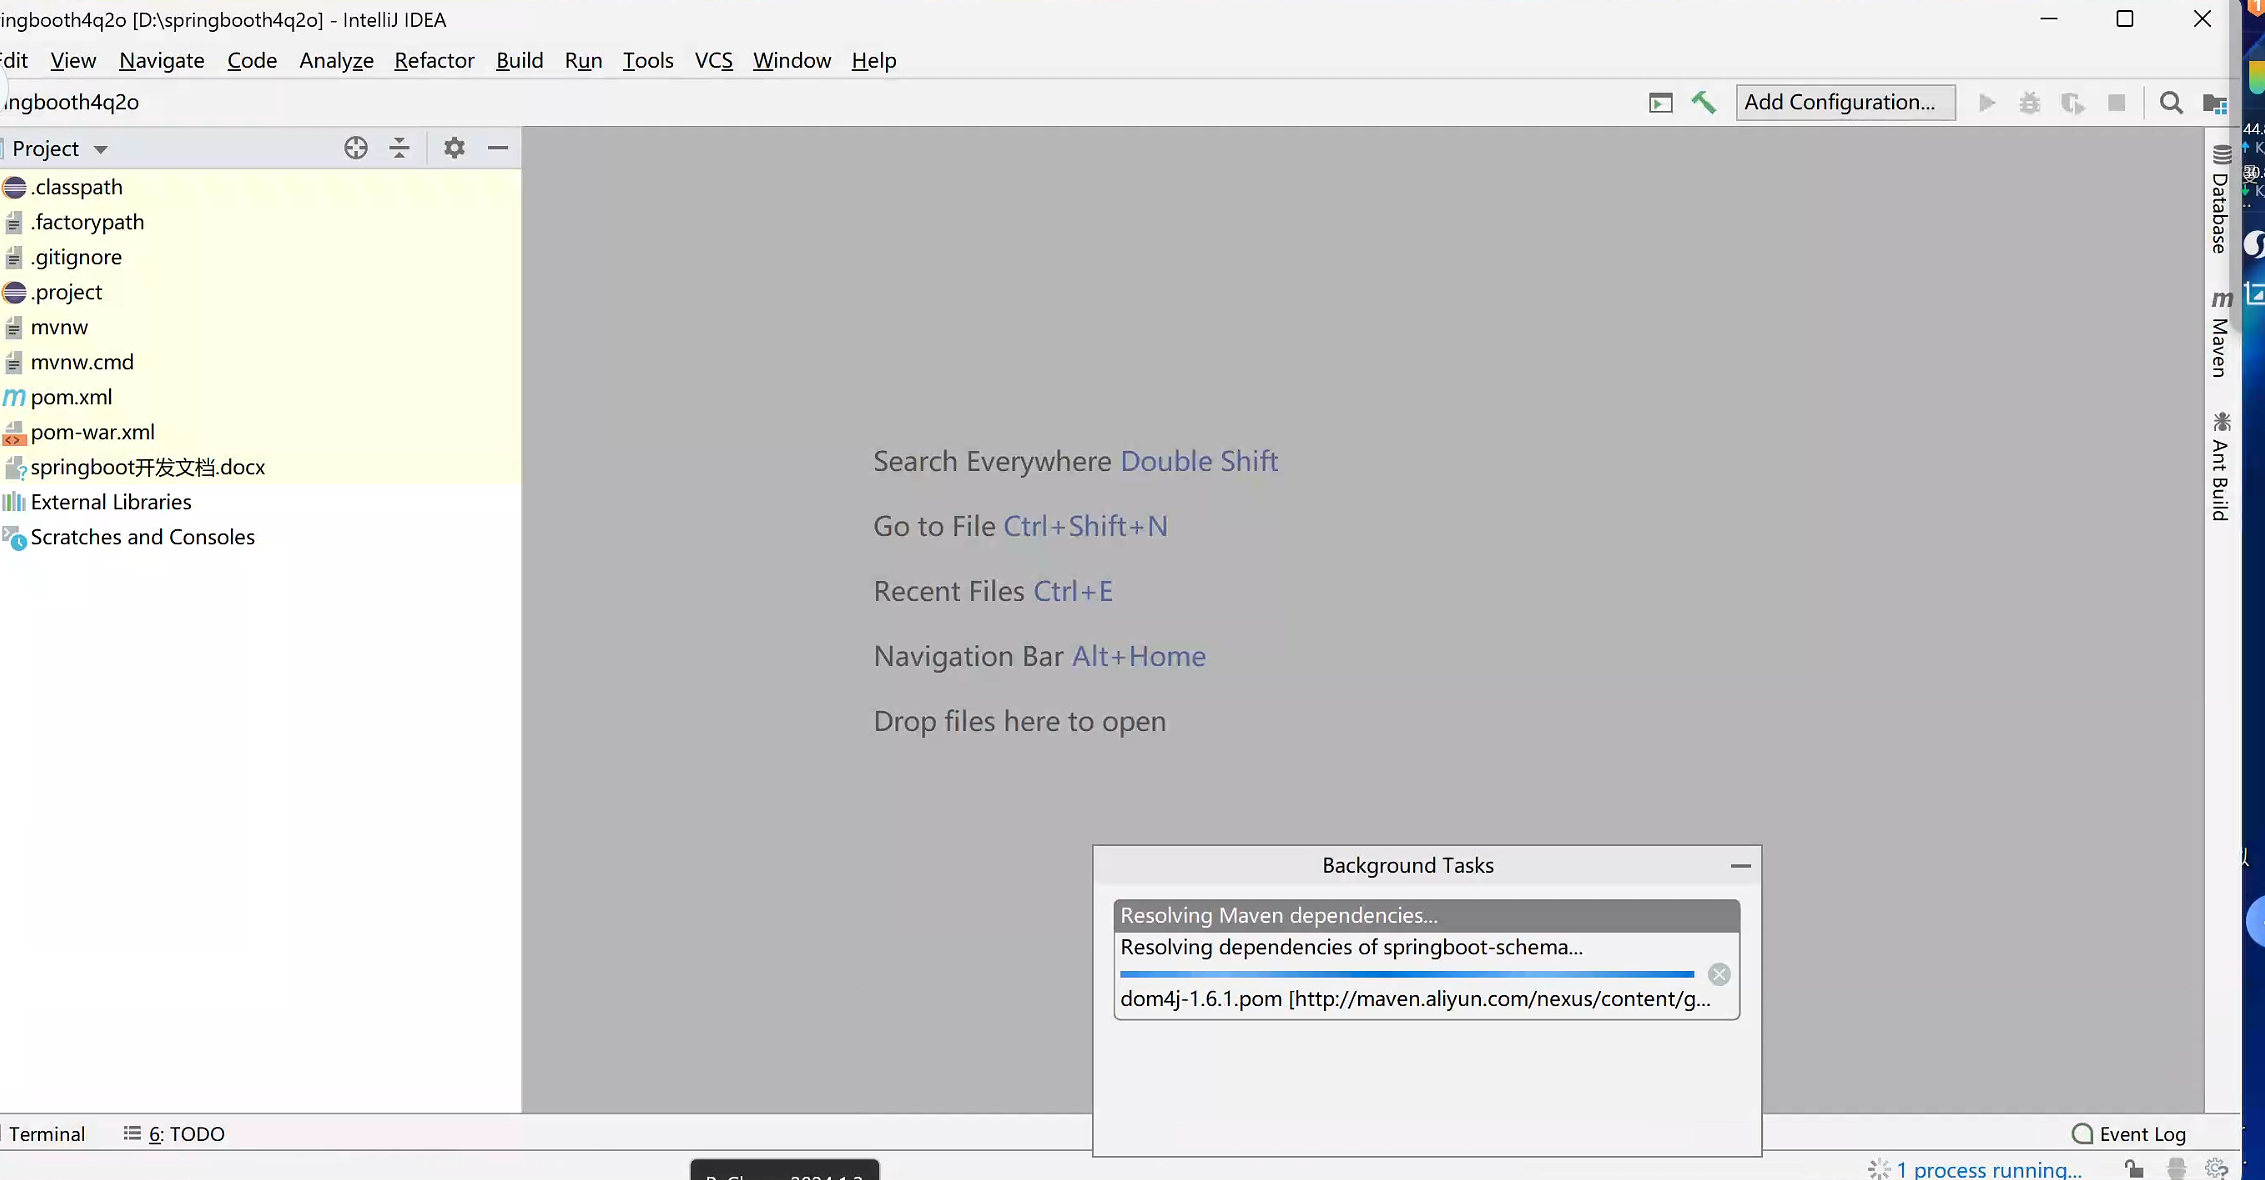Screen dimensions: 2265x1180
Task: Open the Tools menu
Action: click(648, 61)
